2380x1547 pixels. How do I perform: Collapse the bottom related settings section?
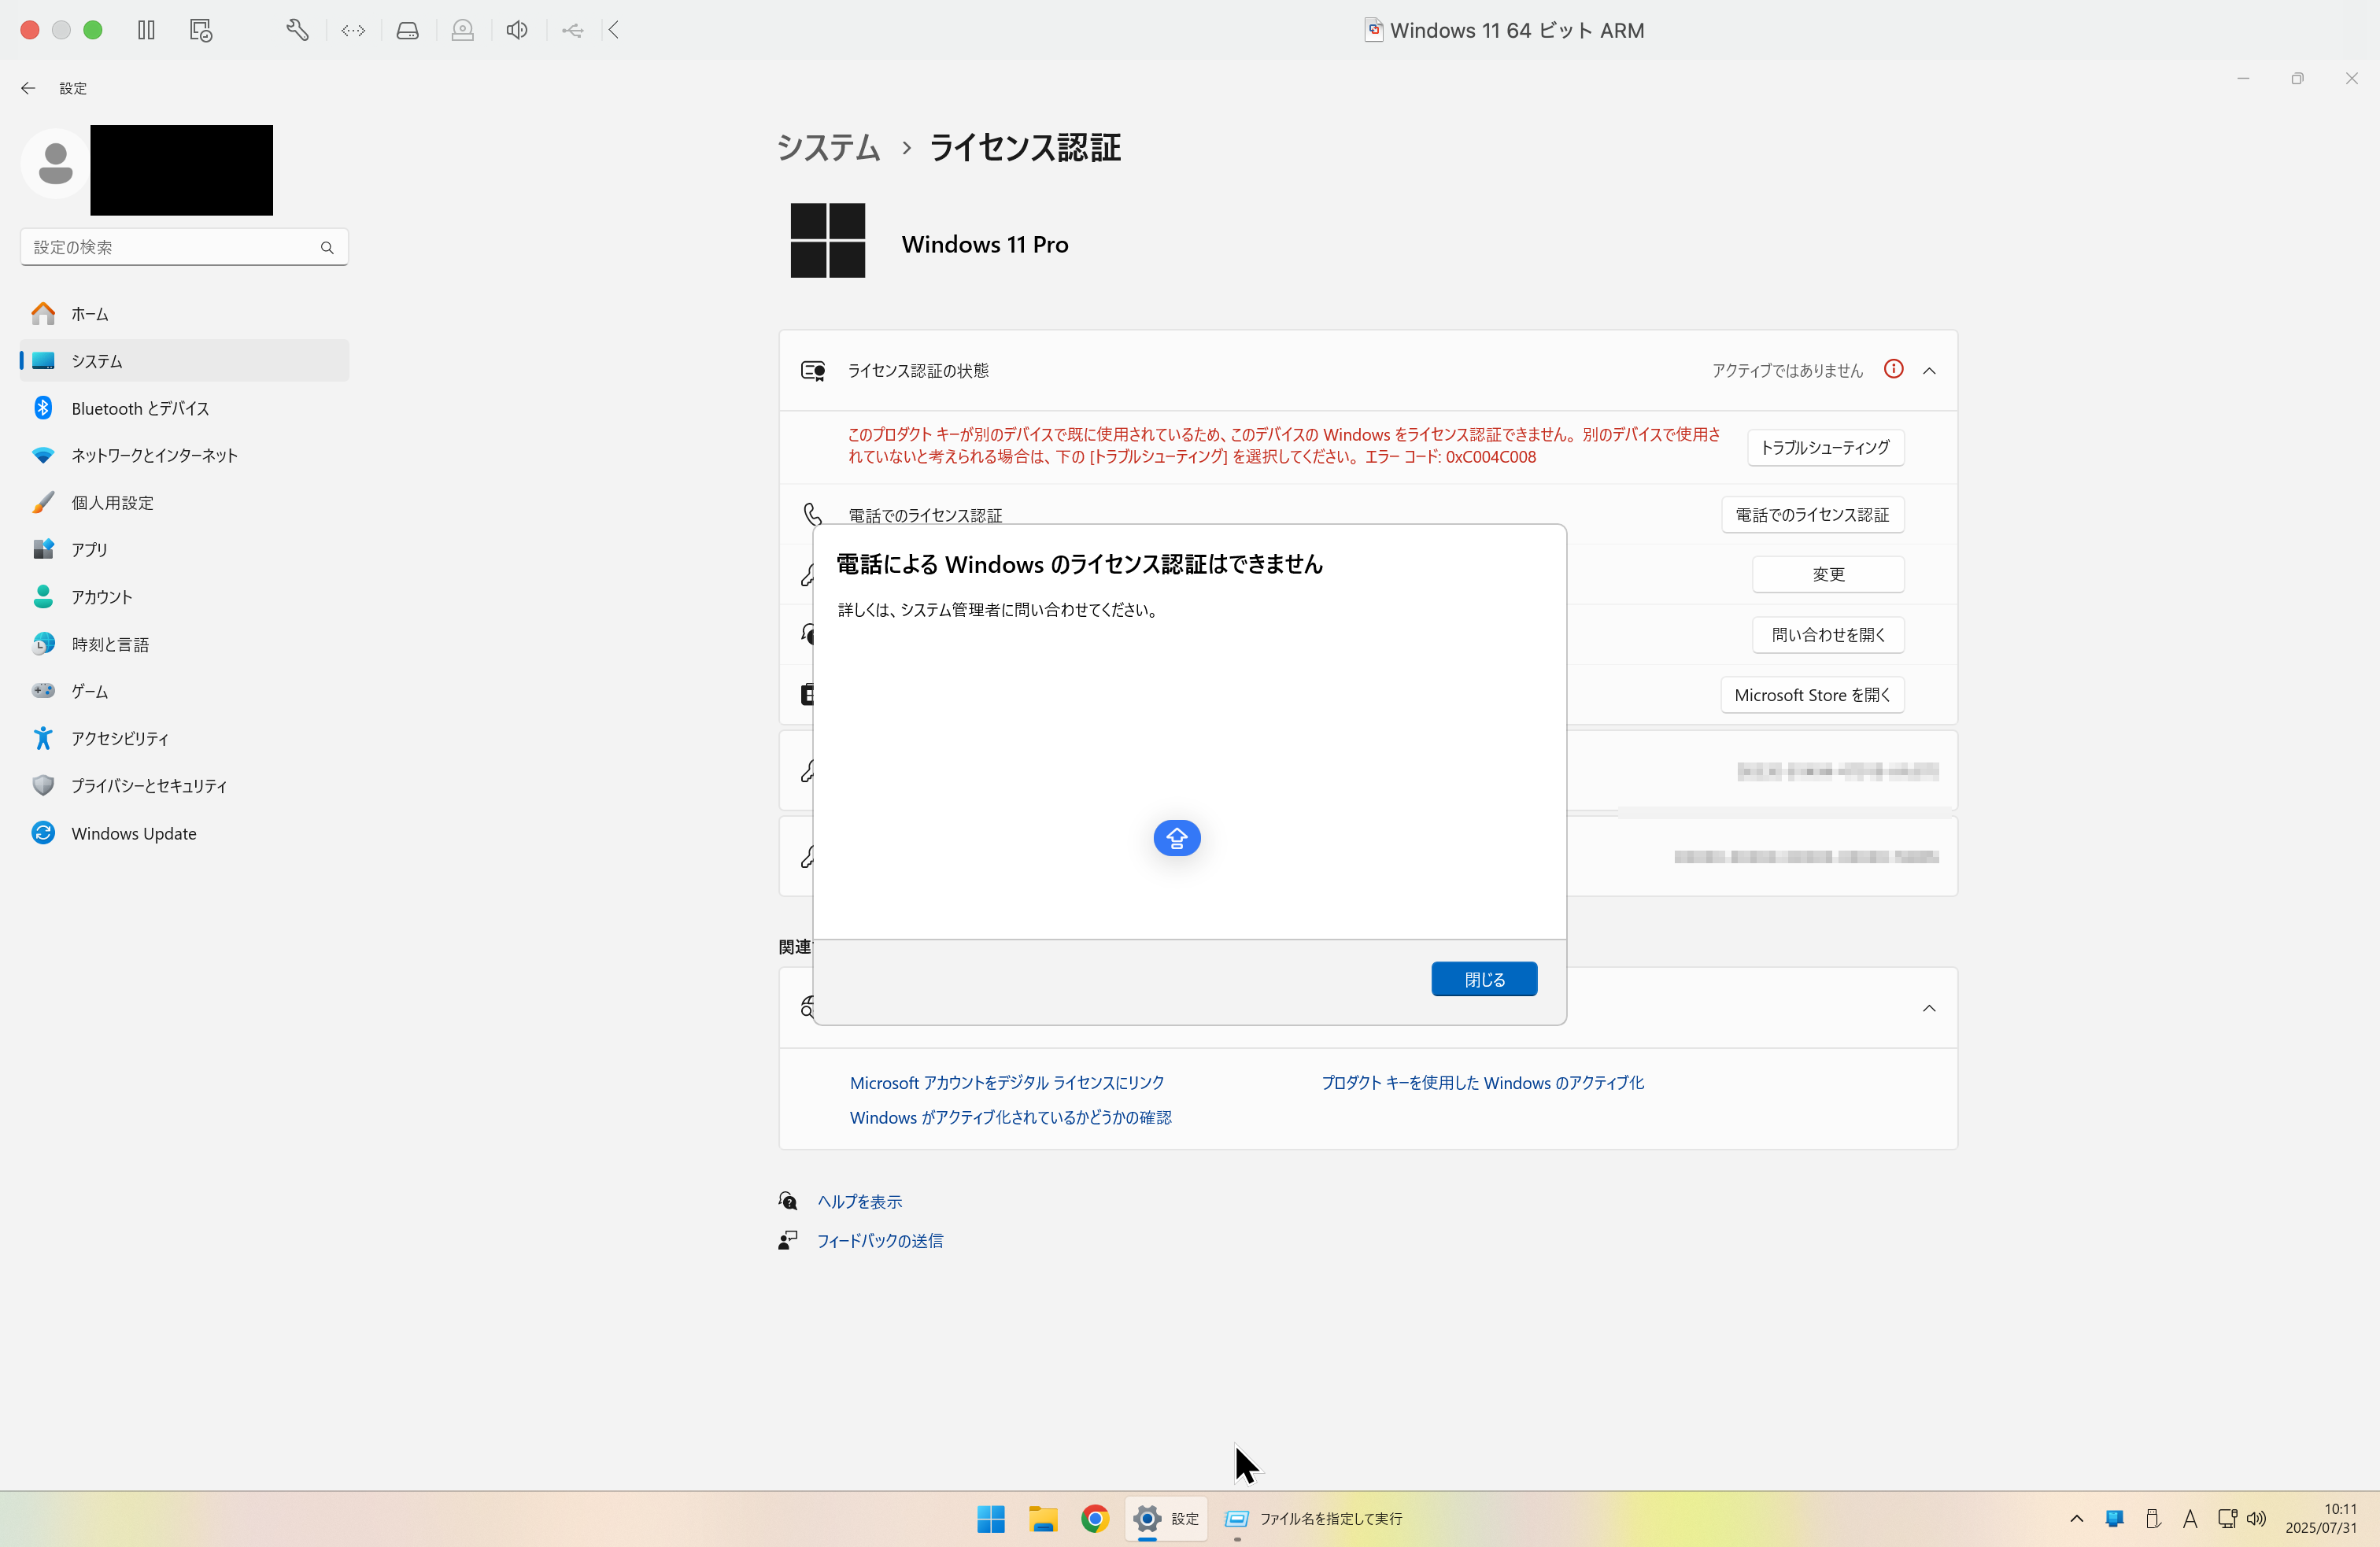pos(1929,1008)
